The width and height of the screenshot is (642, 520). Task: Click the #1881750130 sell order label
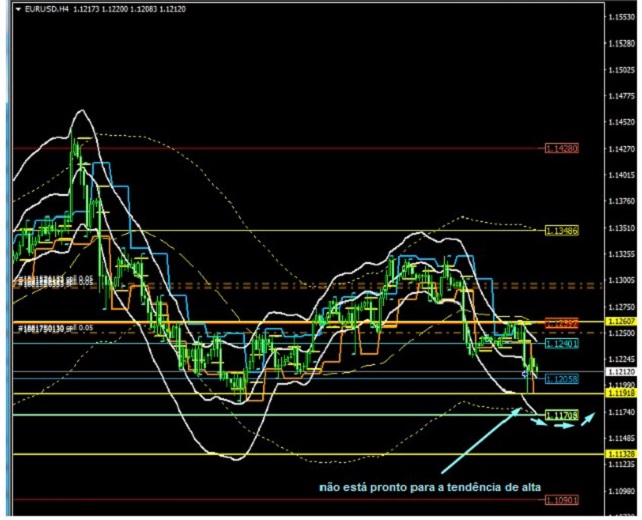point(55,328)
